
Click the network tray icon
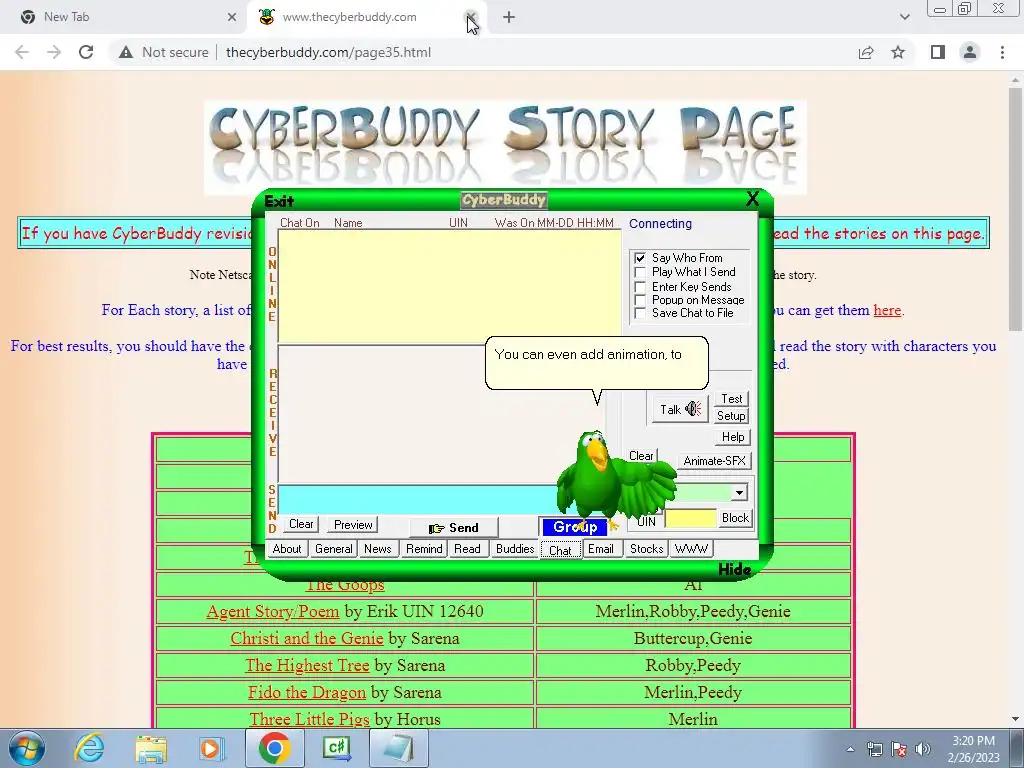point(874,749)
